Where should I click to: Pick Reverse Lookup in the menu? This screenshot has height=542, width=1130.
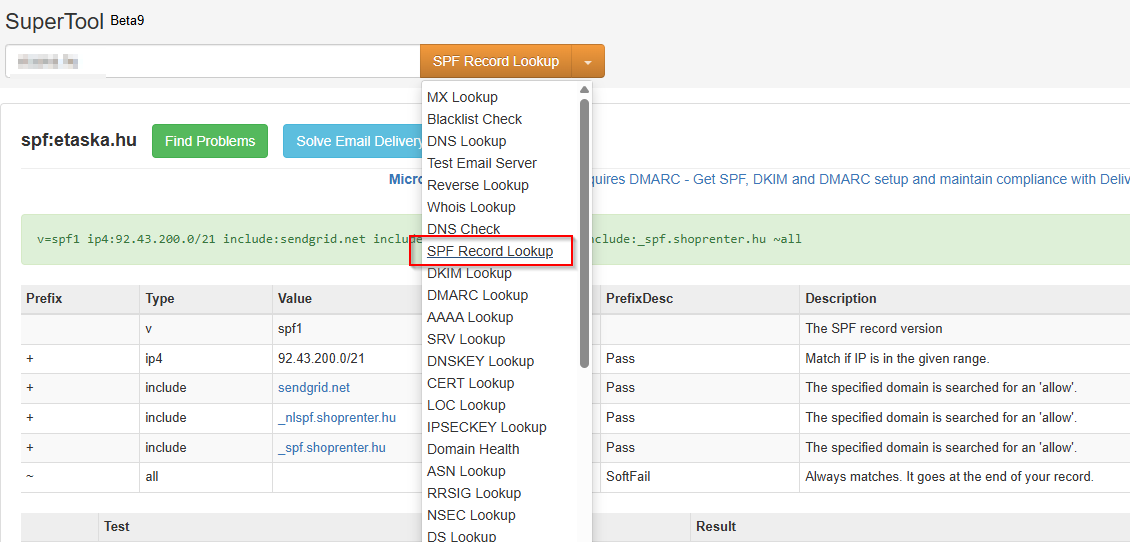[x=478, y=185]
